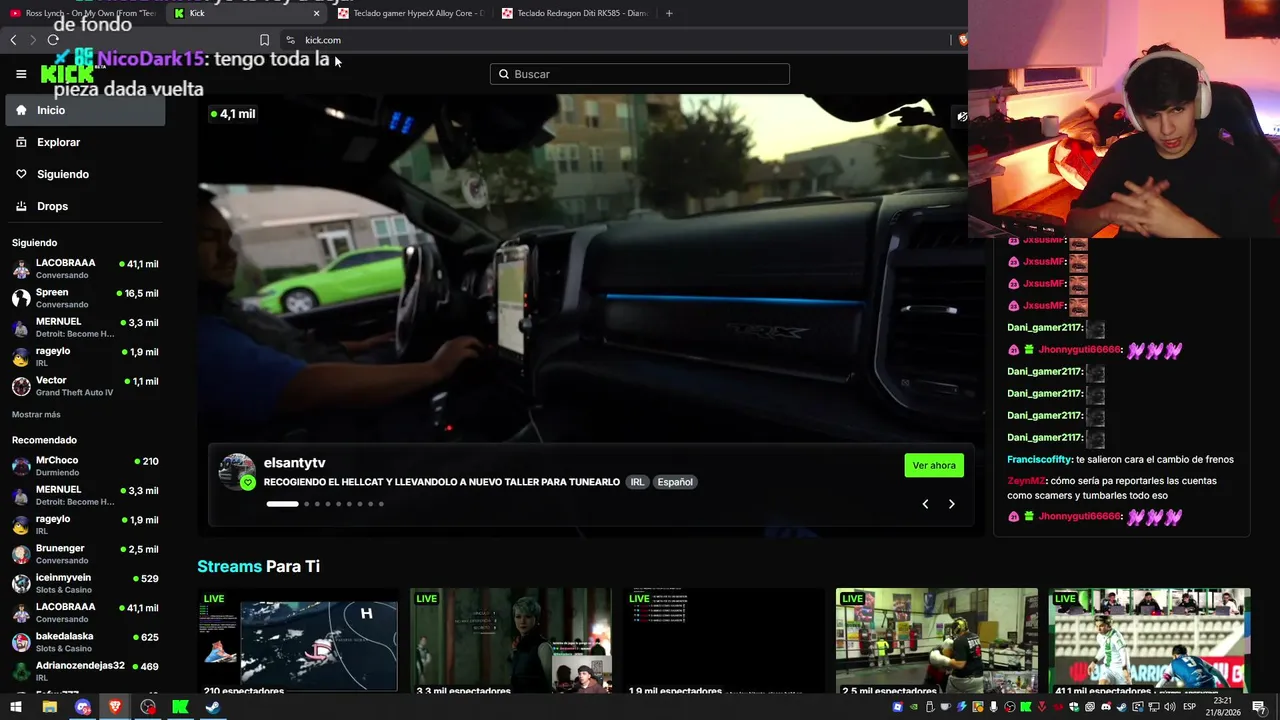Viewport: 1280px width, 720px height.
Task: Click MrChoco's avatar in Recomendado
Action: 21,466
